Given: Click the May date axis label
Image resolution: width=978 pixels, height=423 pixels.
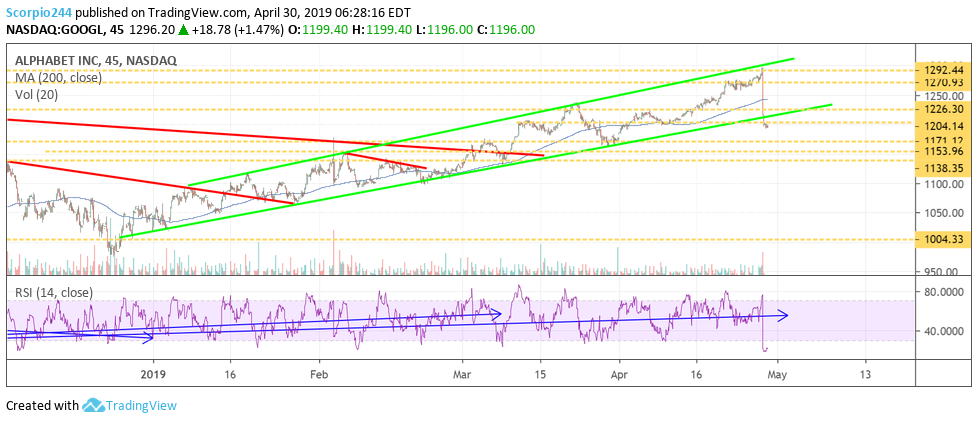Looking at the screenshot, I should 777,376.
